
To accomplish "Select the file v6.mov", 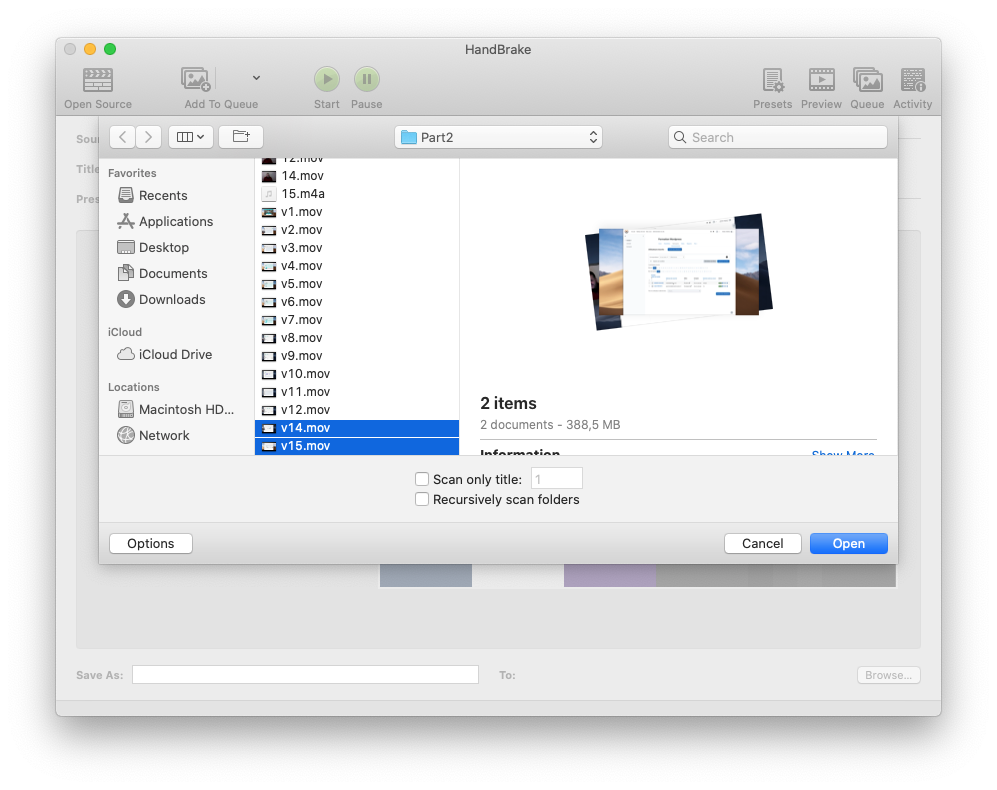I will pos(357,301).
